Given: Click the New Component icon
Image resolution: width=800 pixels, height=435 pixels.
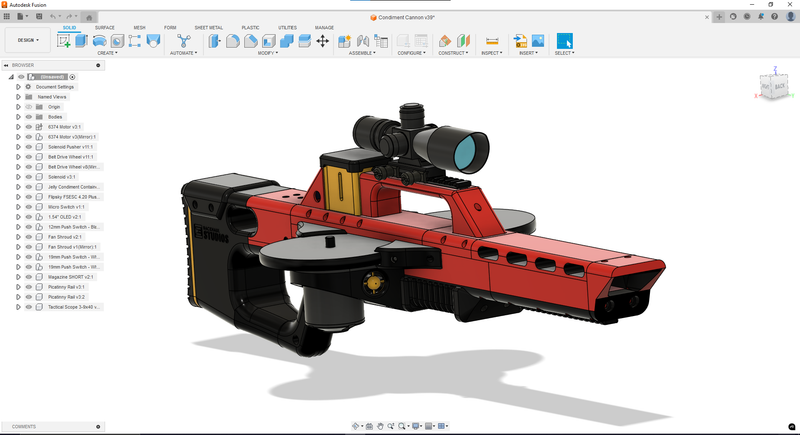Looking at the screenshot, I should click(344, 41).
